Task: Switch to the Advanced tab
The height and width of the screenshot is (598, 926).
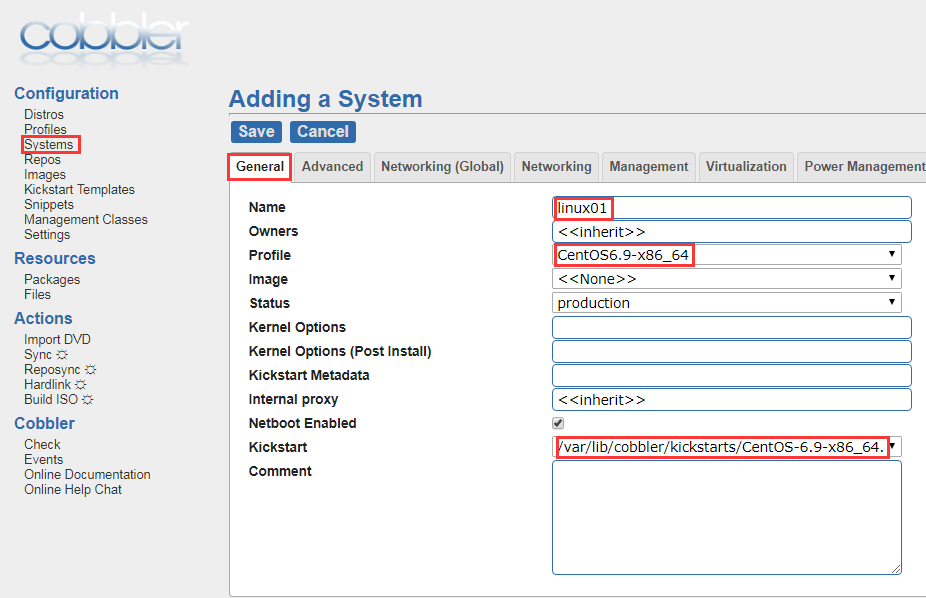Action: pyautogui.click(x=332, y=167)
